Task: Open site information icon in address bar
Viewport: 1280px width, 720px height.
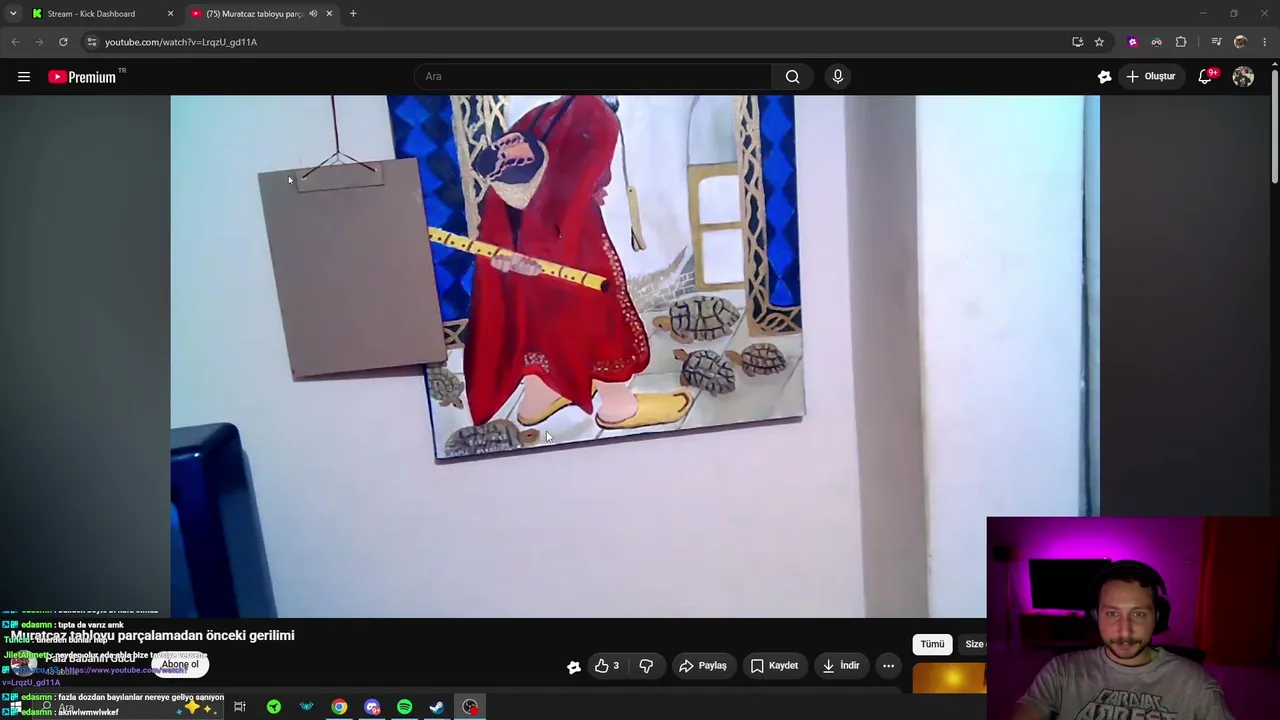Action: pos(91,42)
